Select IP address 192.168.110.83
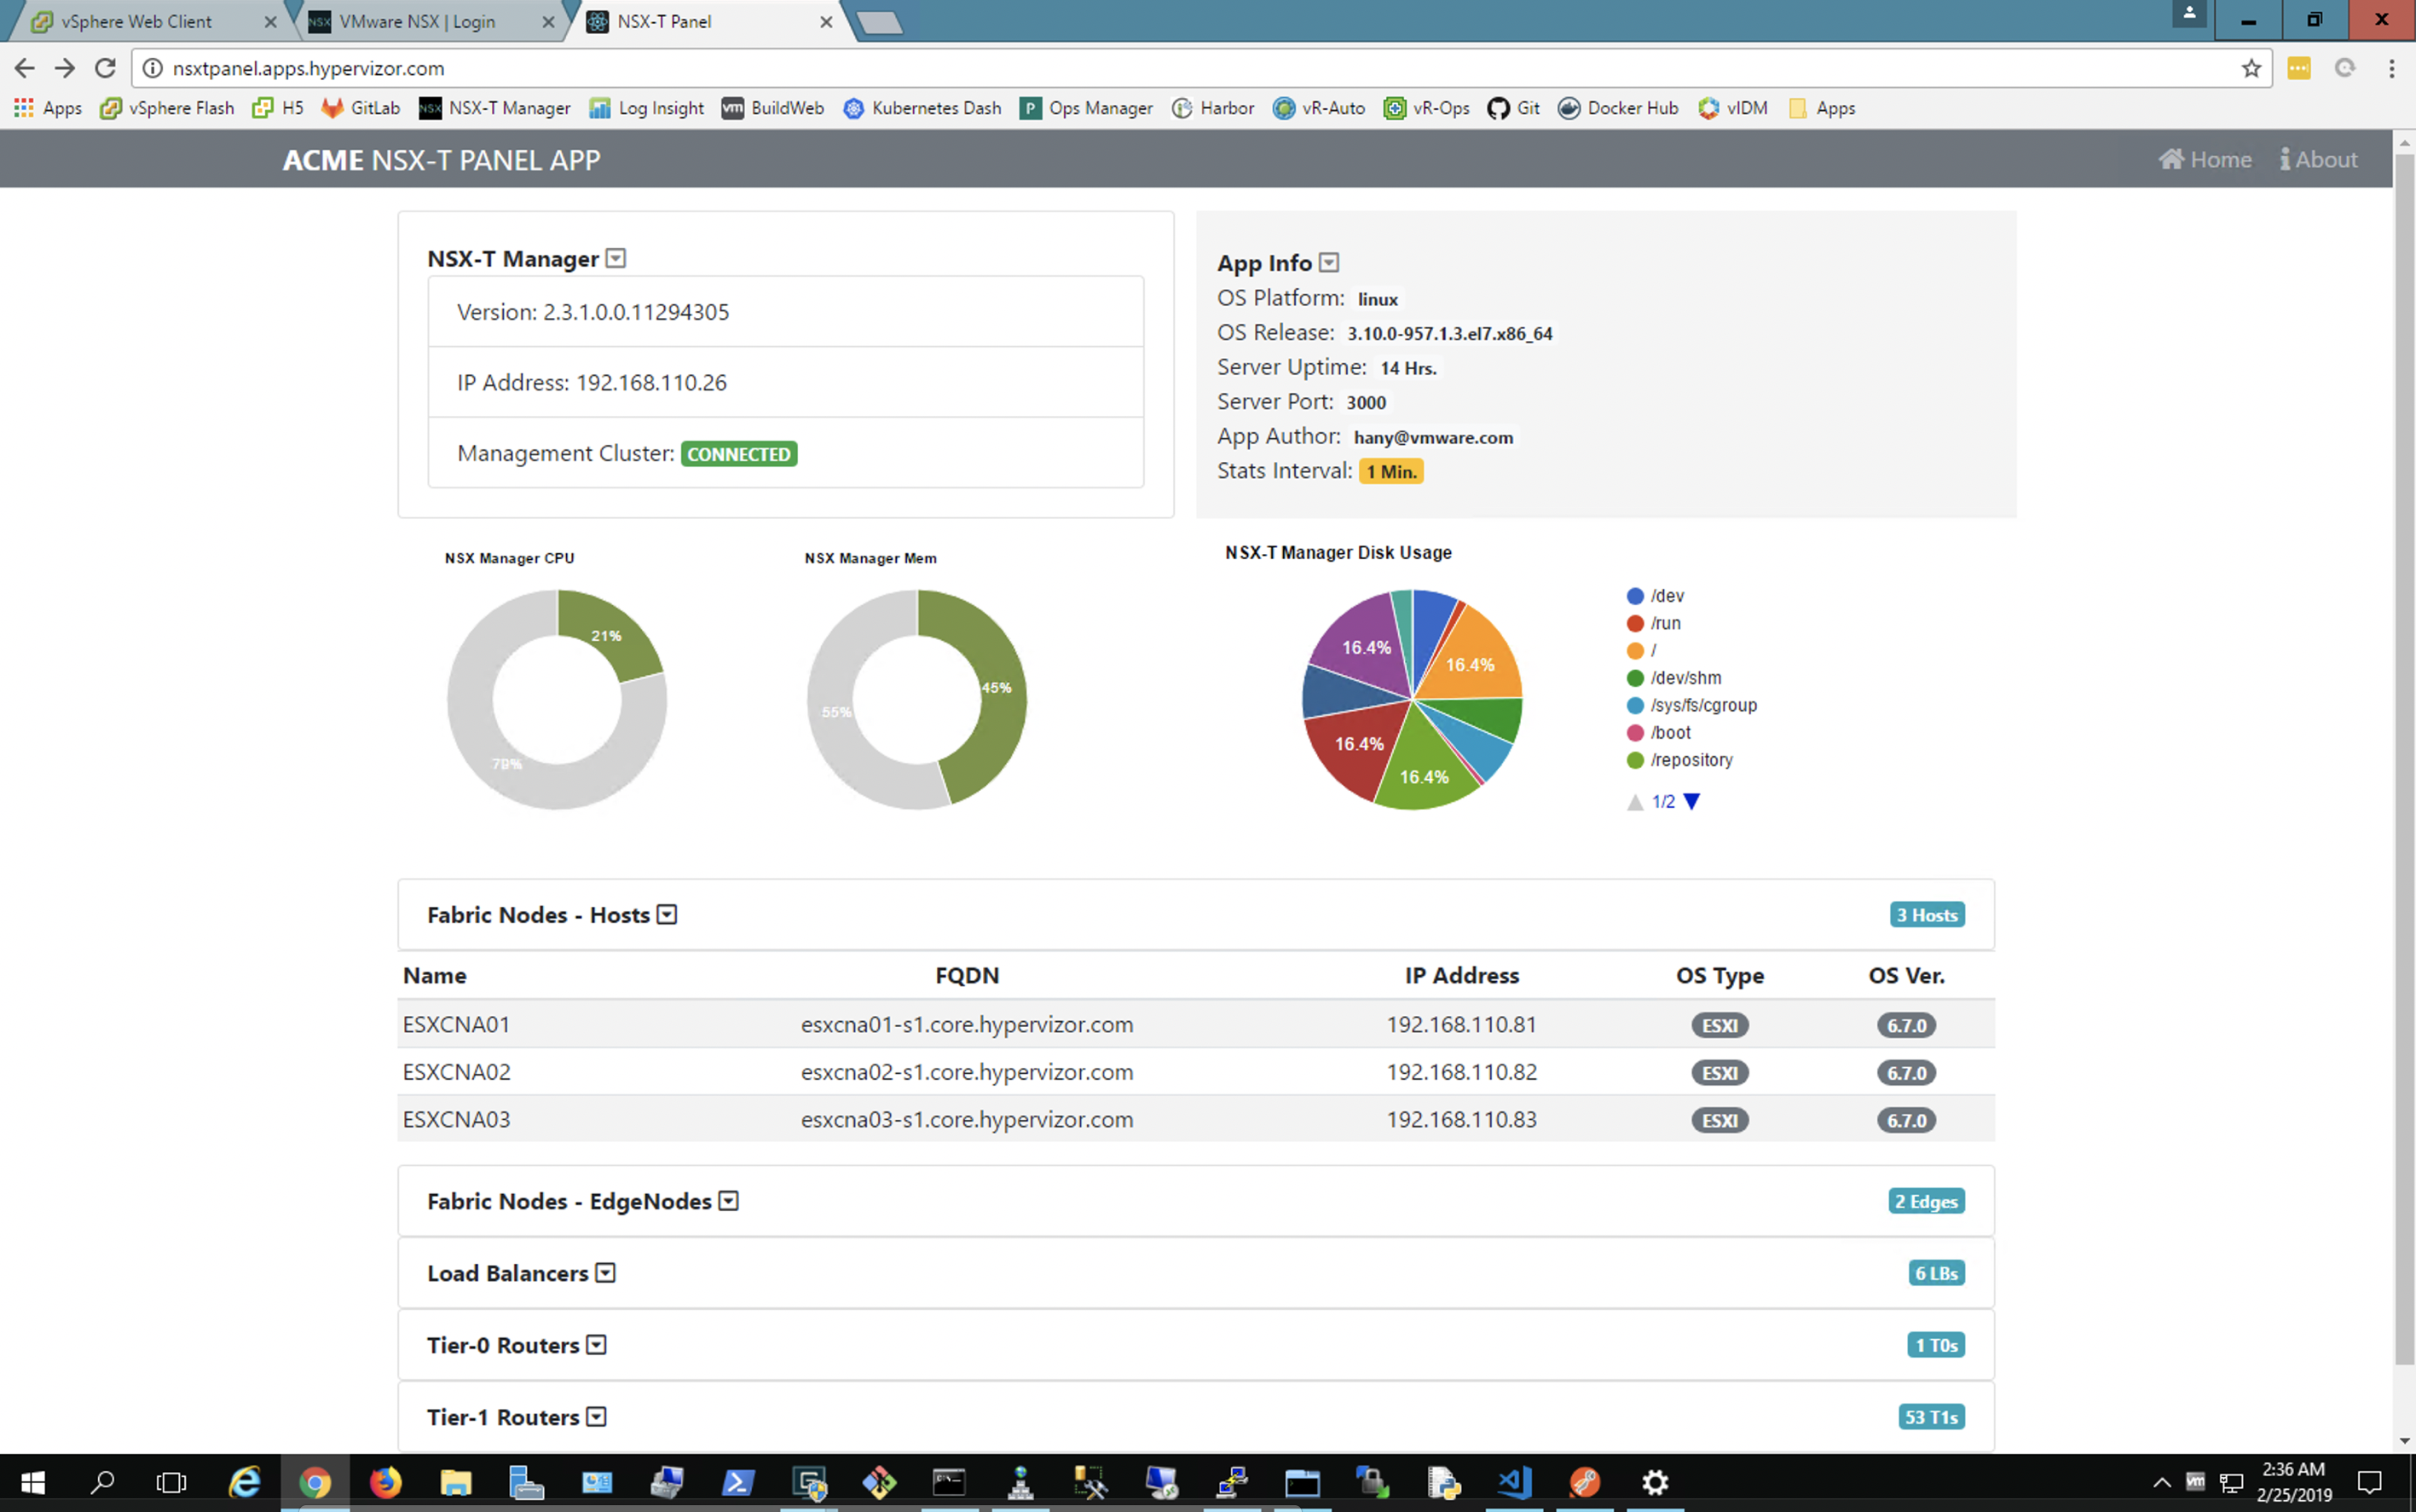 [1461, 1119]
